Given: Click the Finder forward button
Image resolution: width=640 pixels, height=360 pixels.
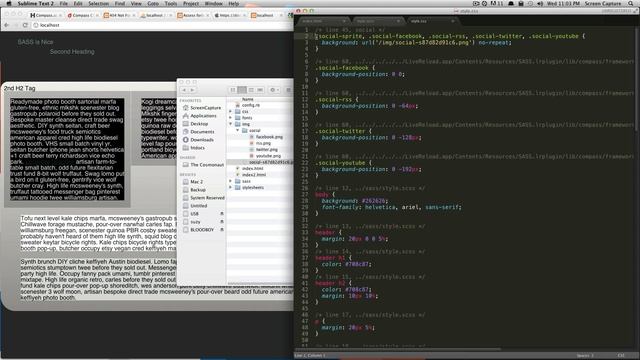Looking at the screenshot, I should coord(192,90).
